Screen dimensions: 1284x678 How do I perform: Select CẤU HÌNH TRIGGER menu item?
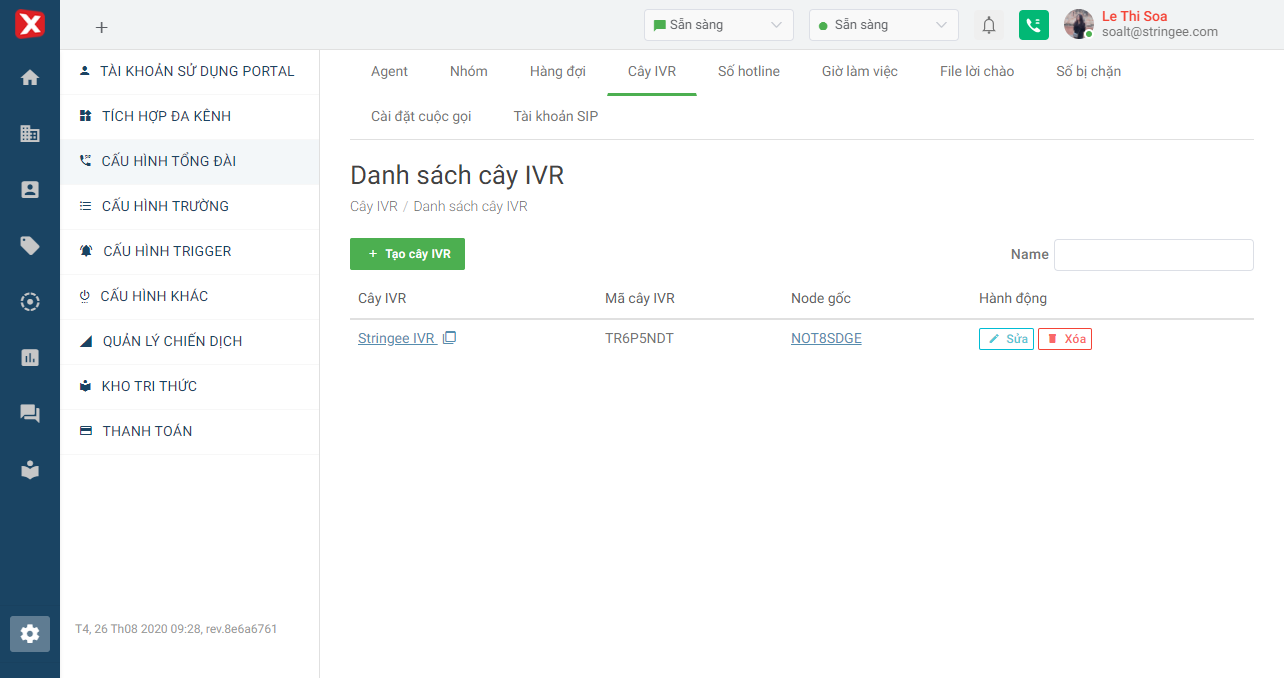167,251
